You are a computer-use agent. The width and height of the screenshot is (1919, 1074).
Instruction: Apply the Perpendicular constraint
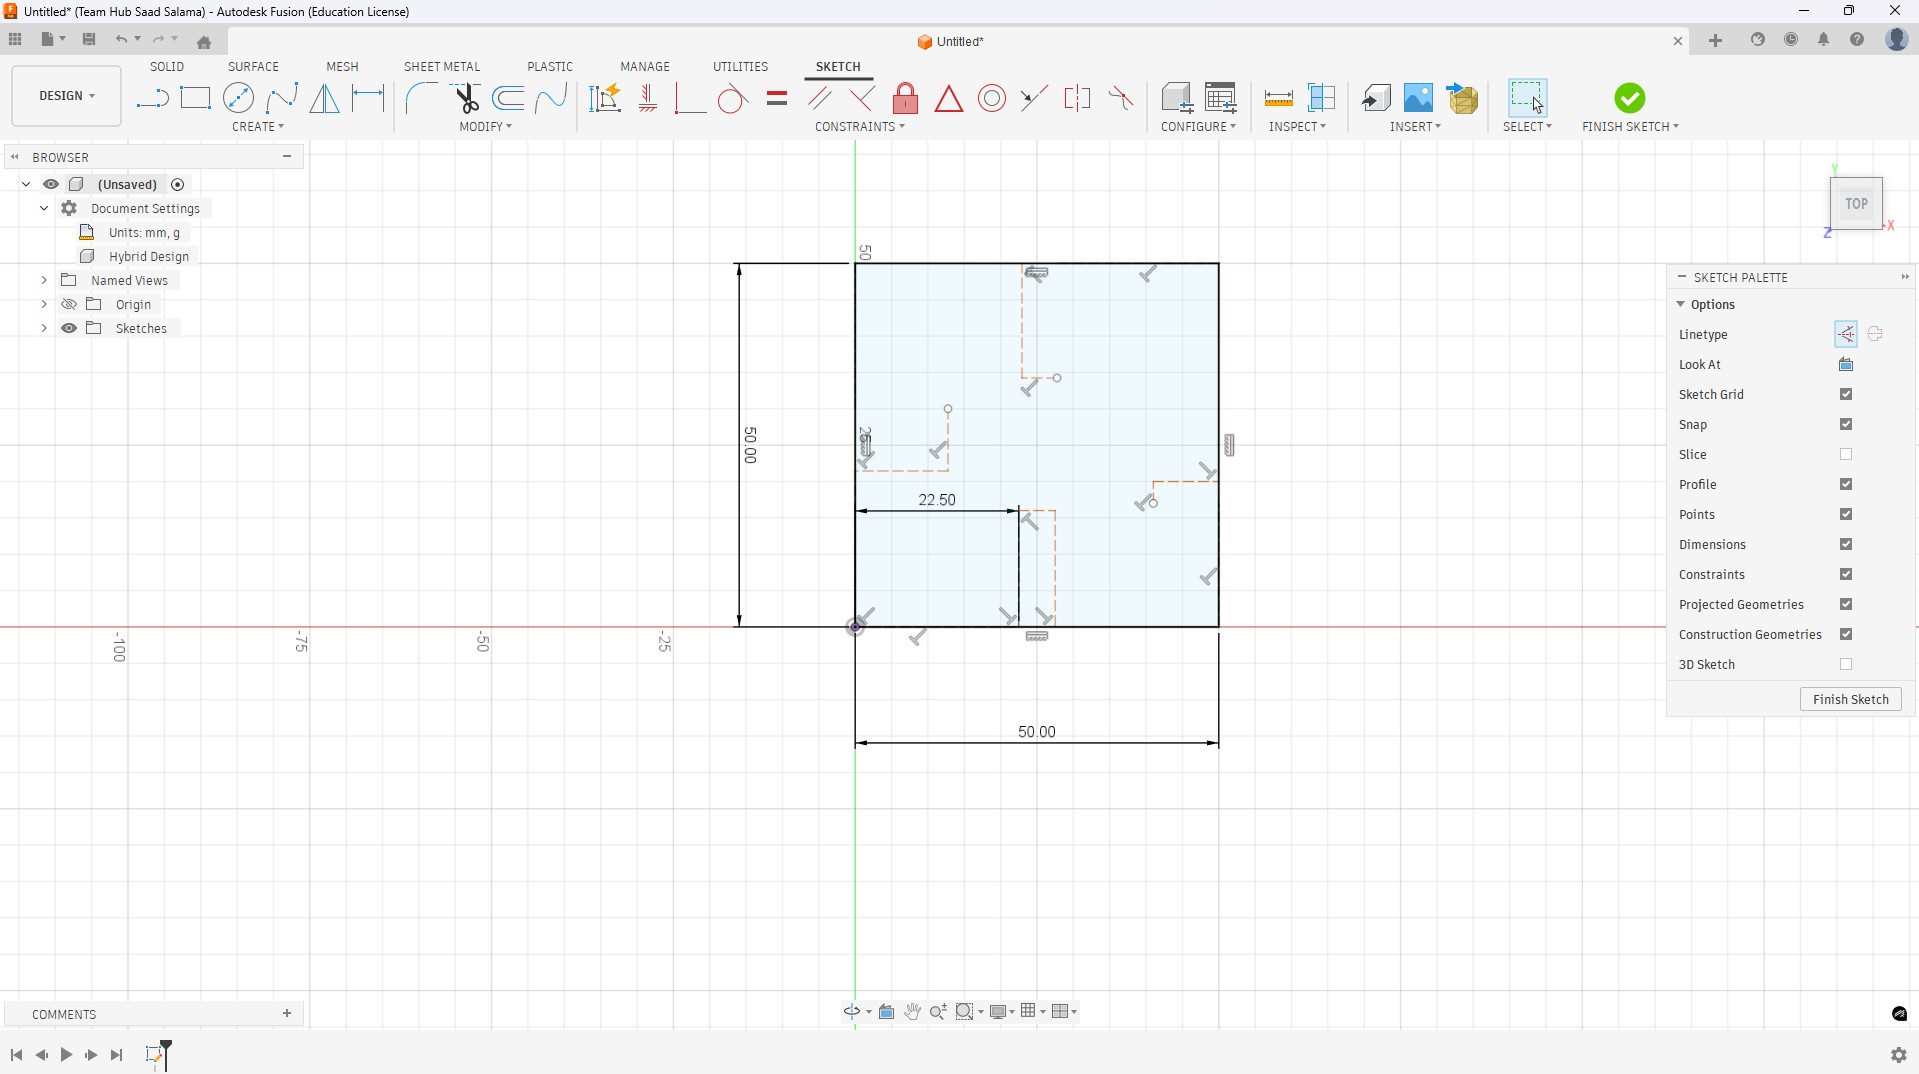pos(862,98)
